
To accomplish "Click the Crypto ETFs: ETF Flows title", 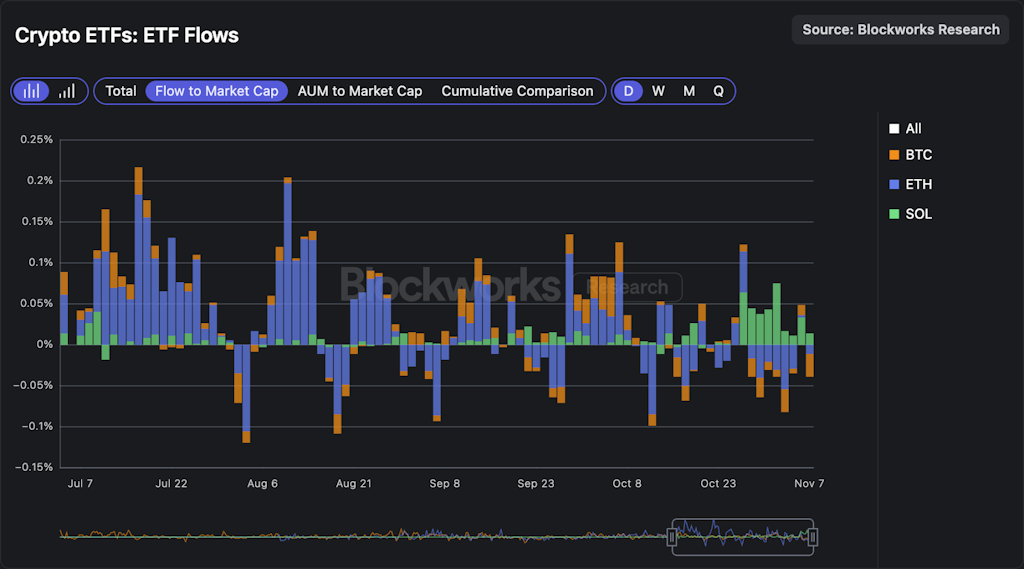I will (127, 36).
